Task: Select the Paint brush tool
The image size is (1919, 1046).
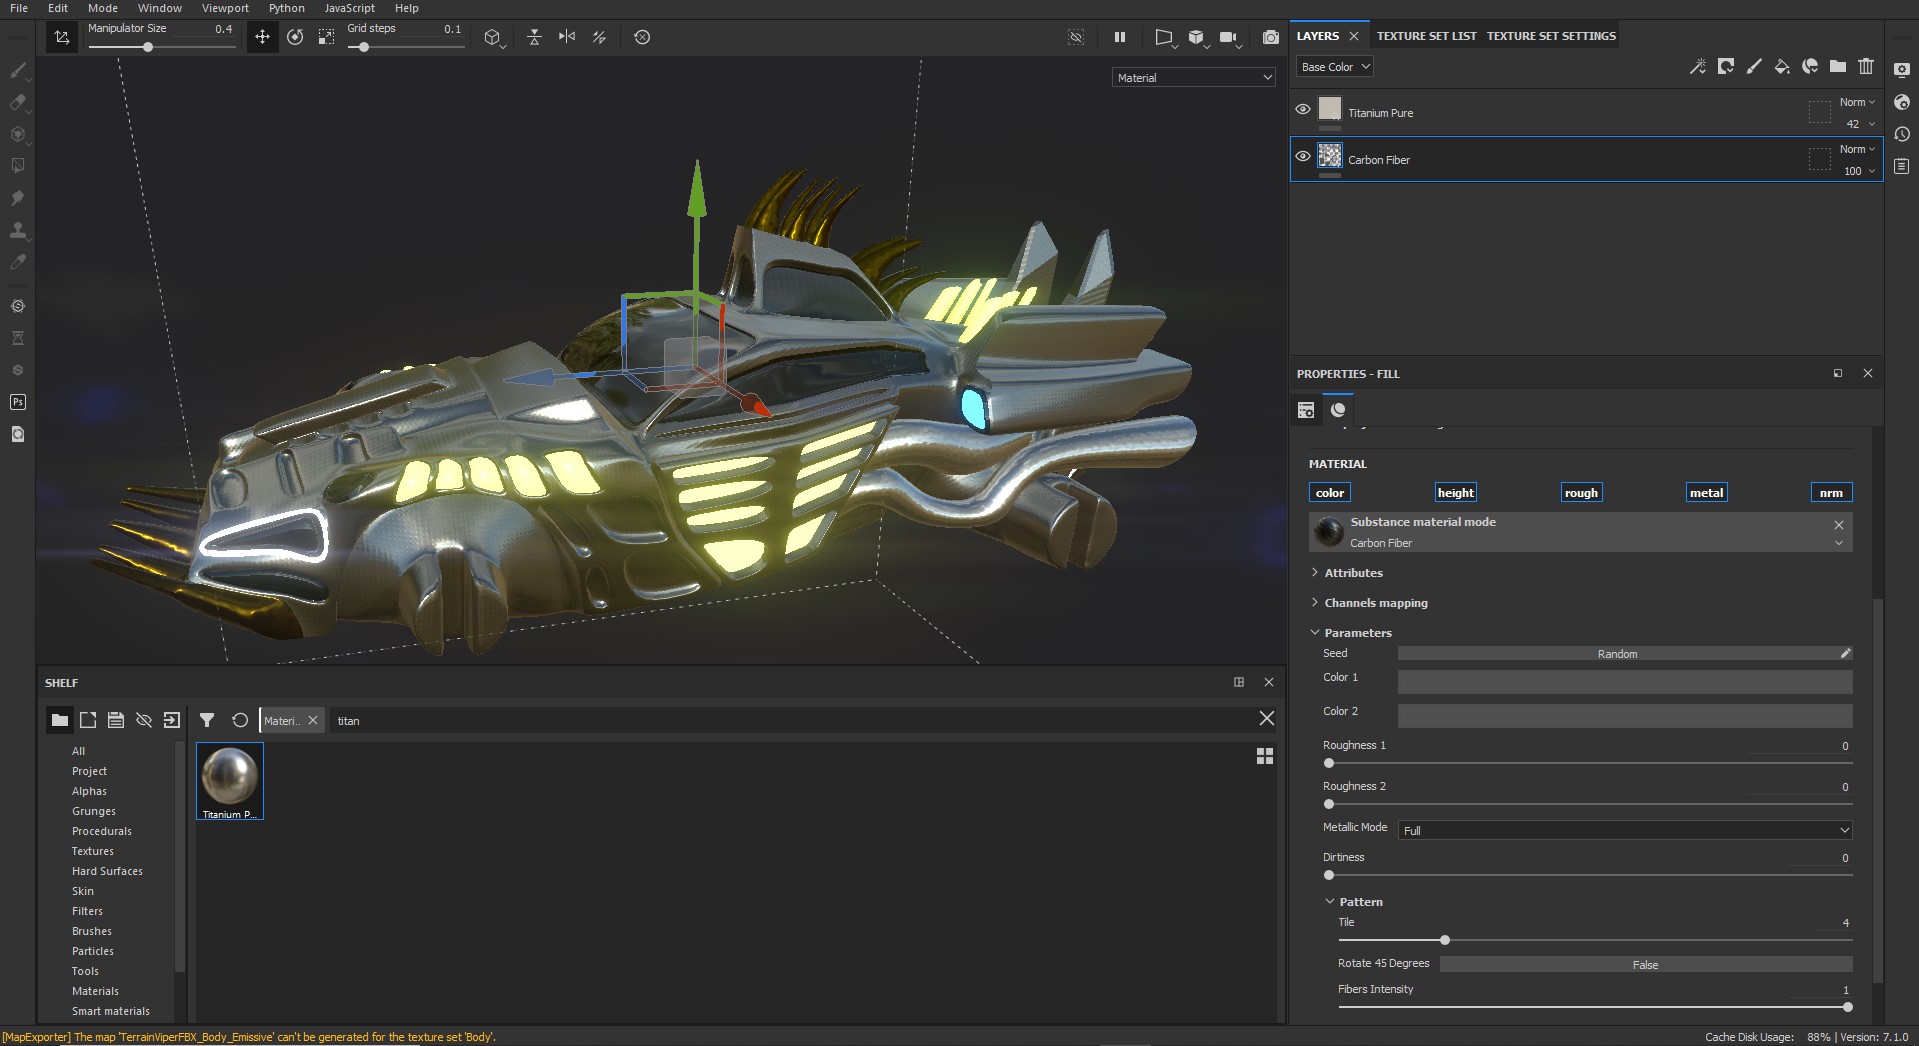Action: [x=18, y=70]
